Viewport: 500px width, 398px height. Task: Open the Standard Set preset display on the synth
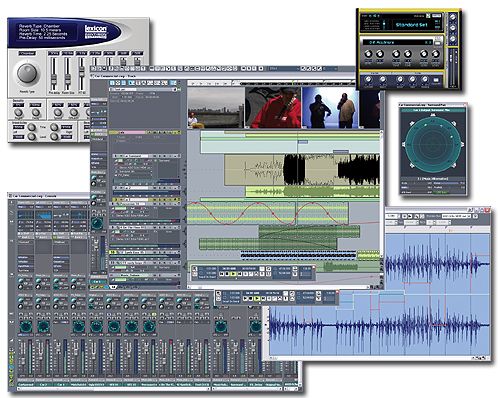[411, 24]
